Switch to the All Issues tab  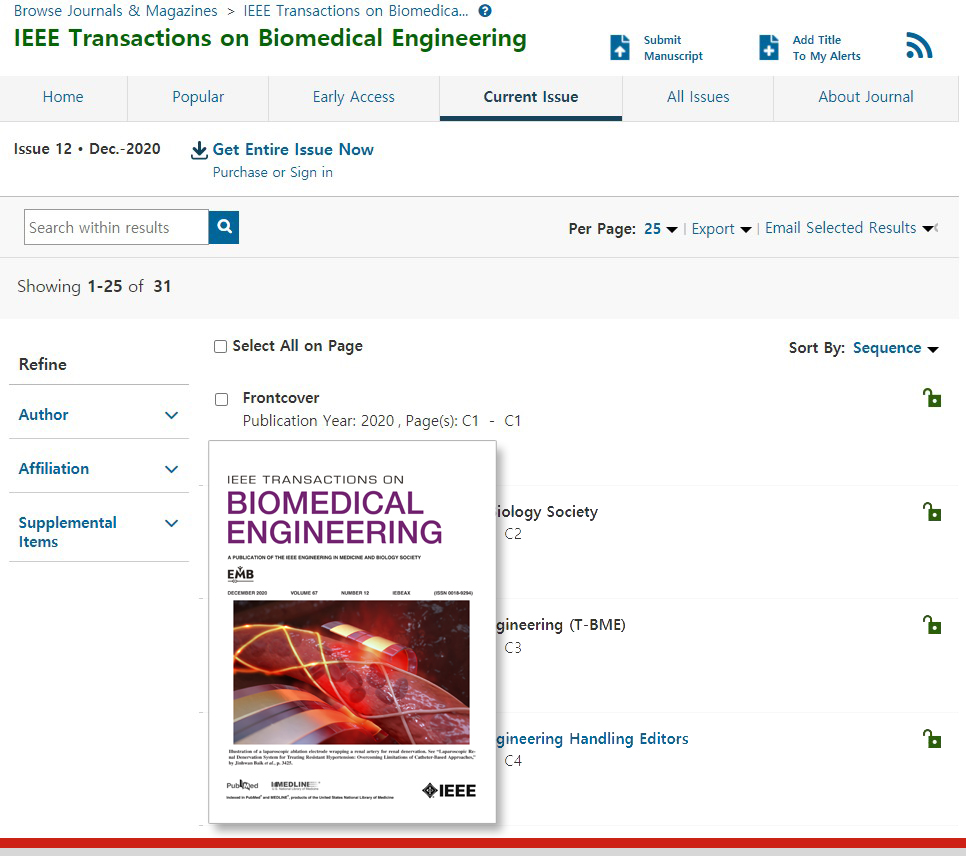click(697, 97)
